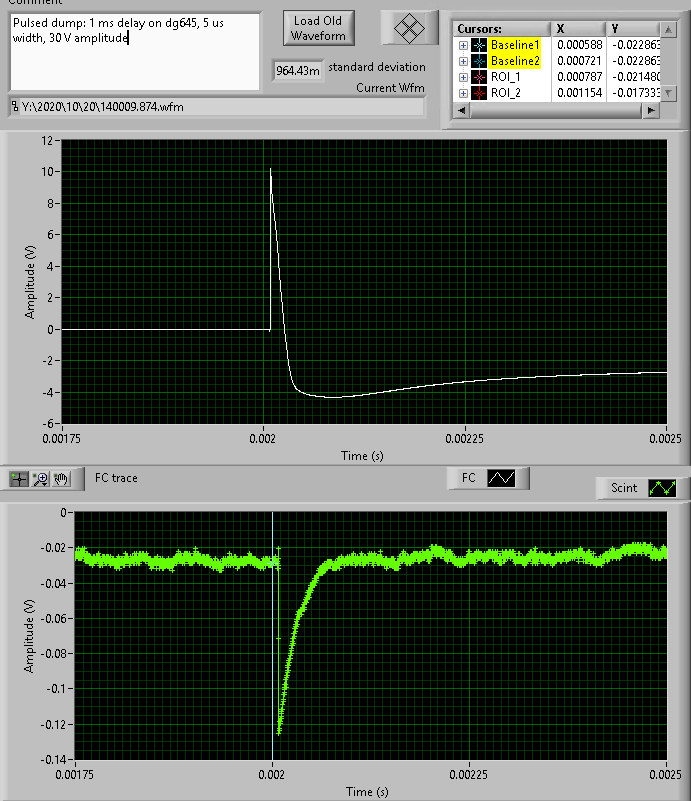This screenshot has height=801, width=691.
Task: Click the Baseline1 cursor style icon
Action: [x=479, y=45]
